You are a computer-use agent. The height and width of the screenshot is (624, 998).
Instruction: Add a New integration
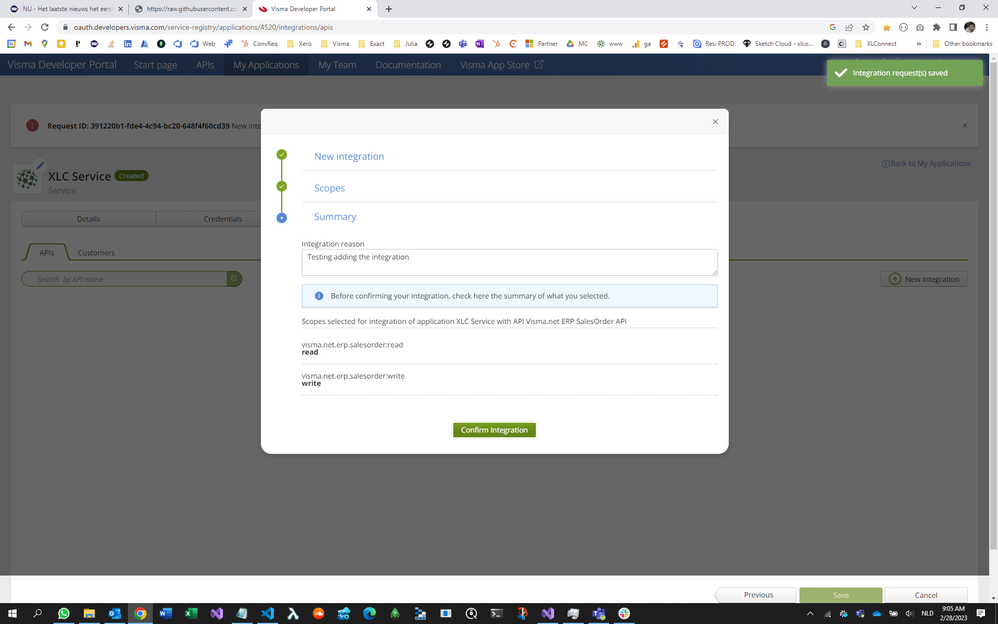(x=924, y=279)
